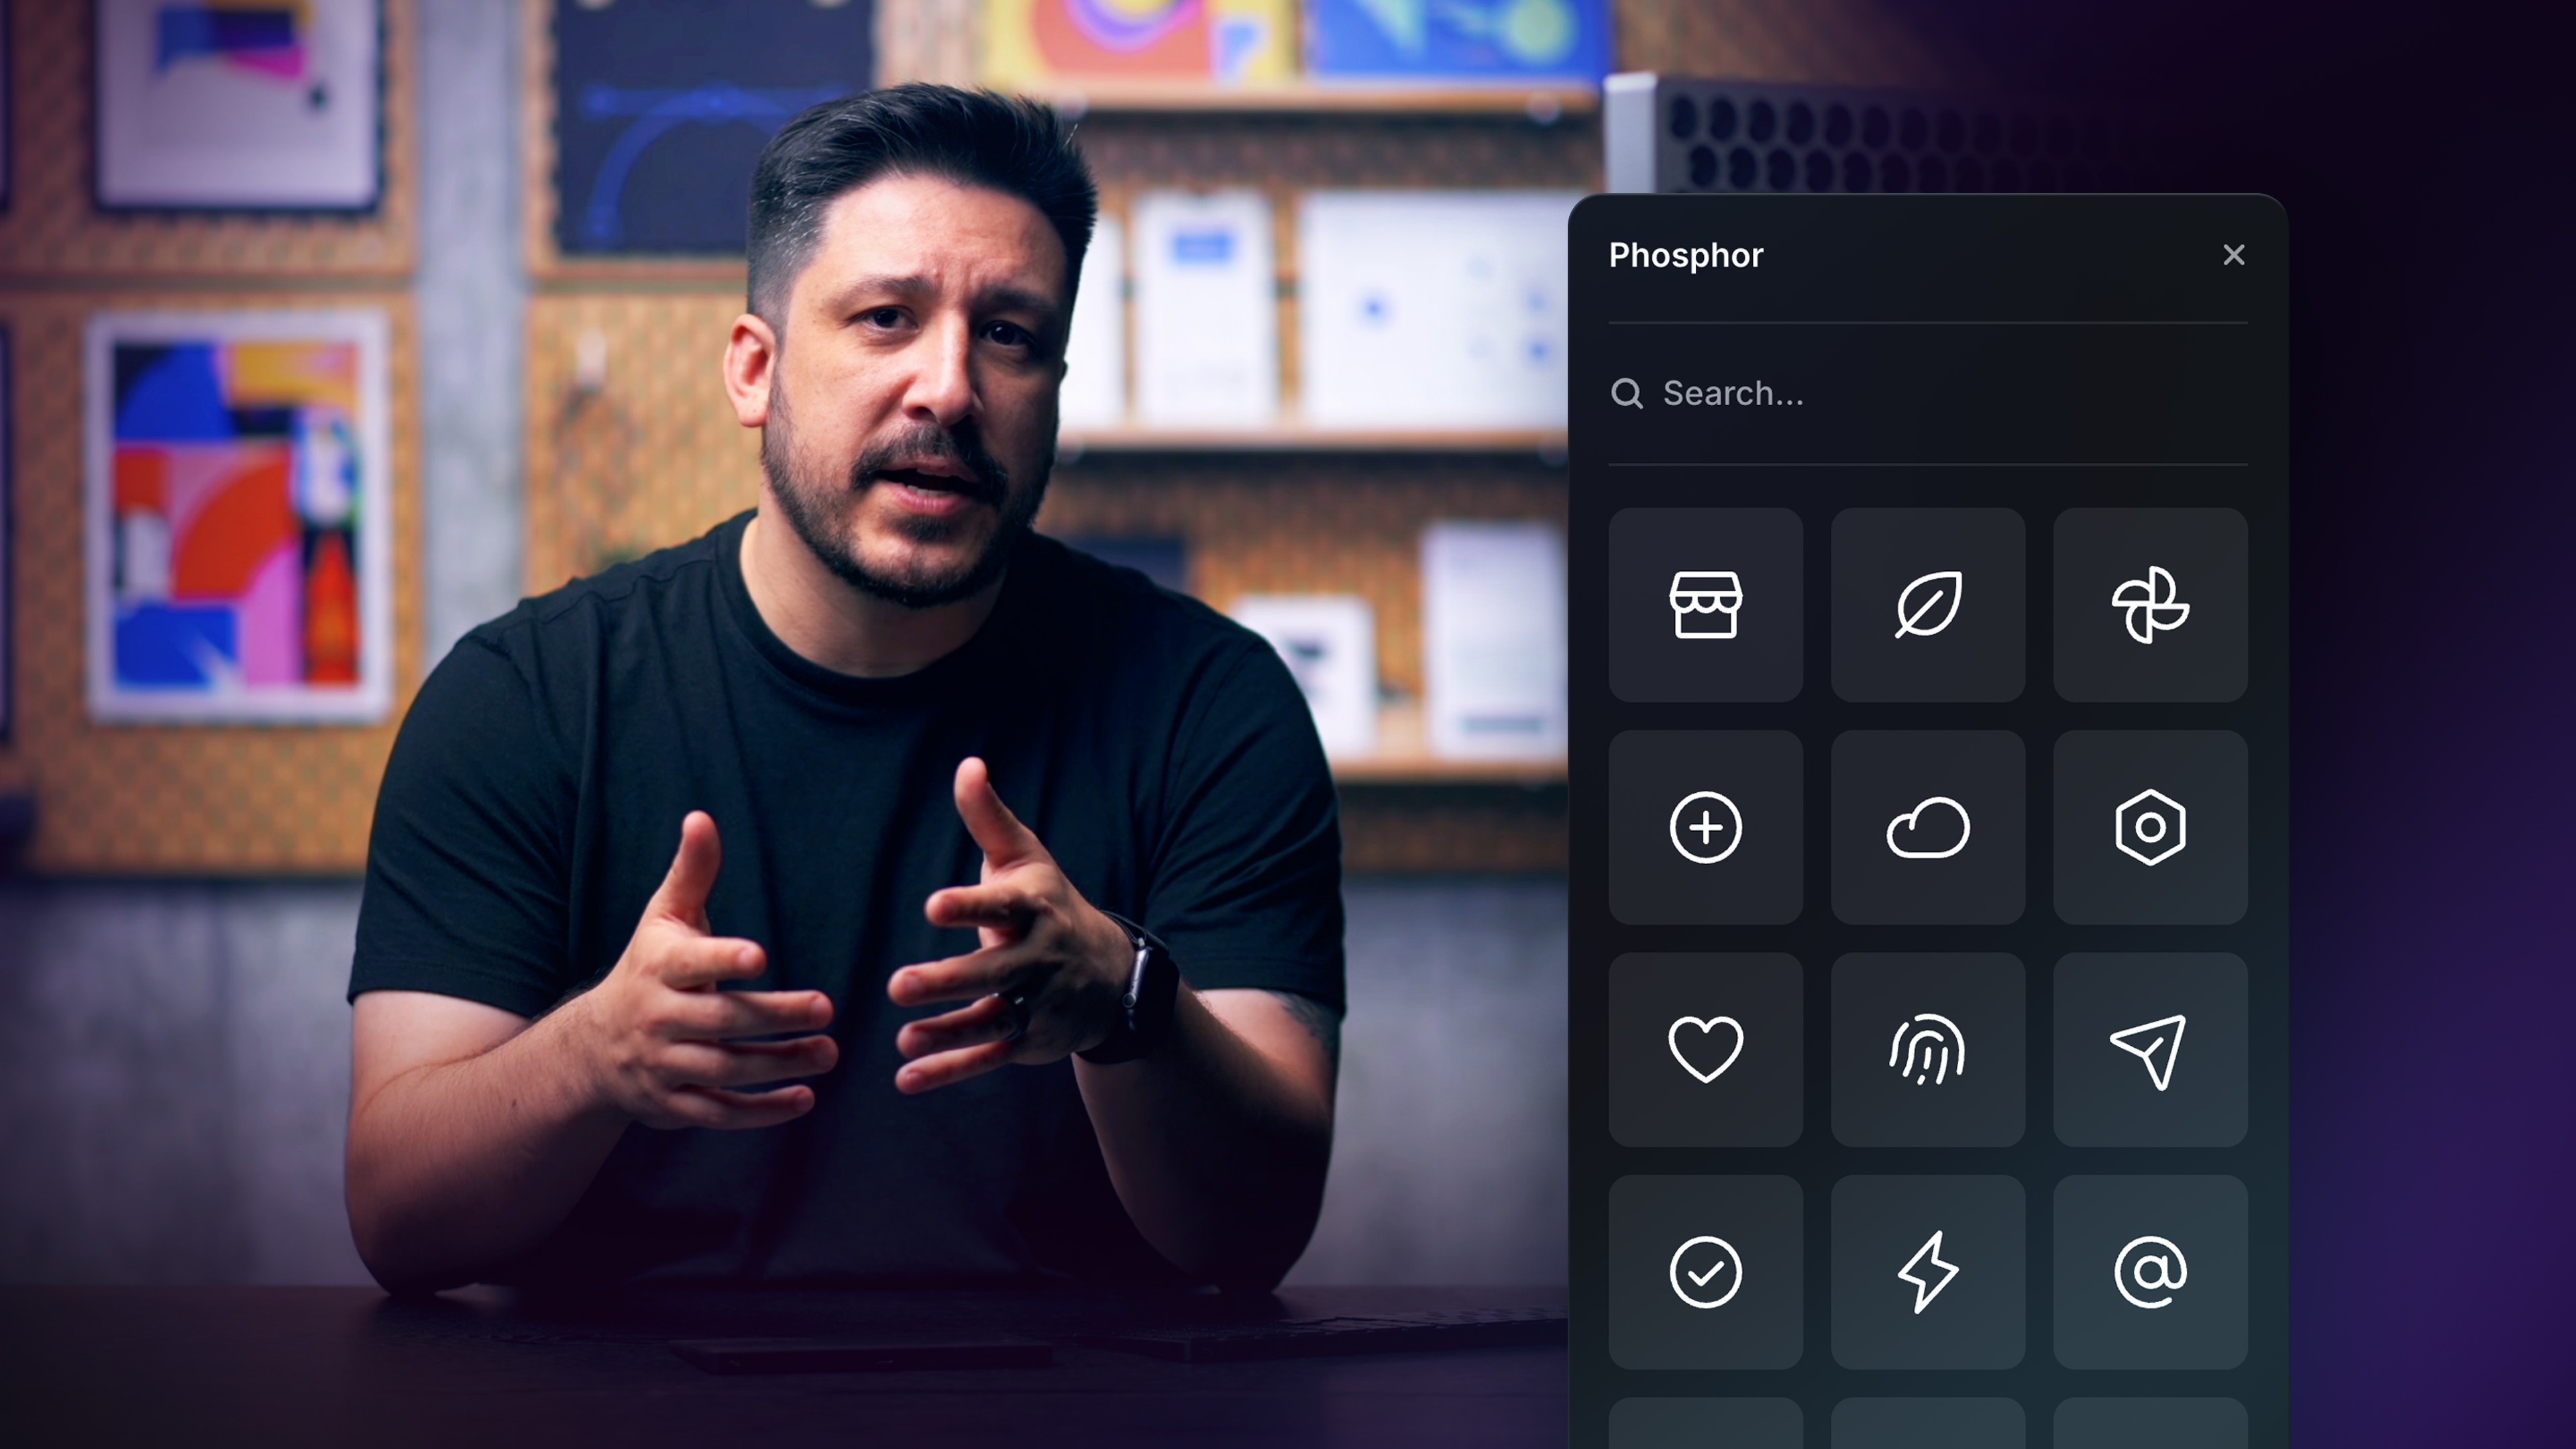The image size is (2576, 1449).
Task: Choose the hexagon nut icon
Action: click(x=2150, y=827)
